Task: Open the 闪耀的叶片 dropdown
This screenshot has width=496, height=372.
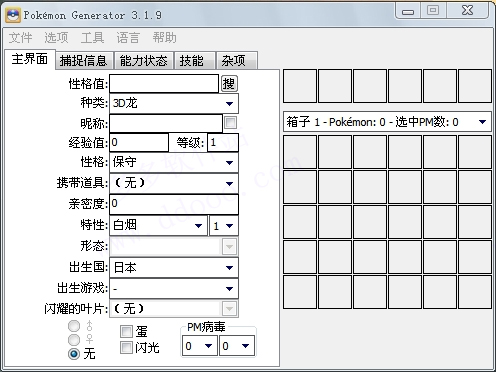Action: 174,309
